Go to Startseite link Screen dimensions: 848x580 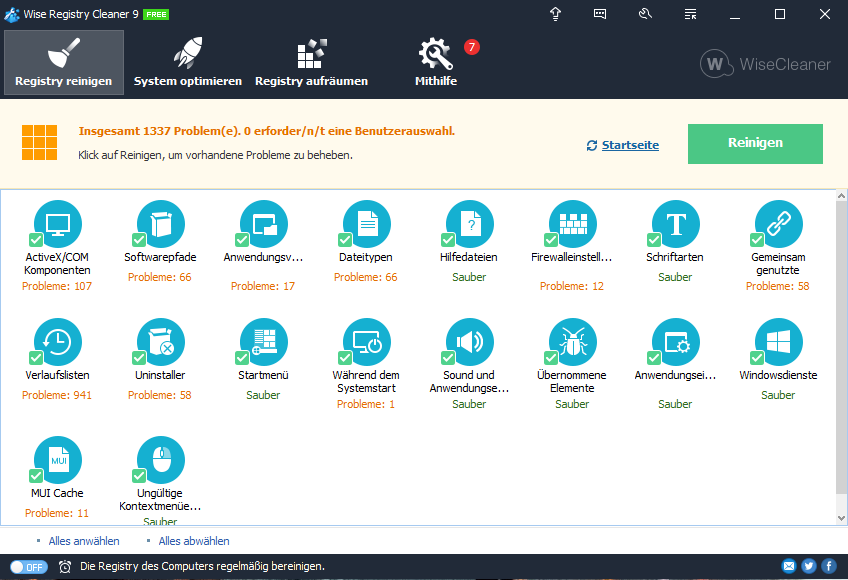coord(630,145)
